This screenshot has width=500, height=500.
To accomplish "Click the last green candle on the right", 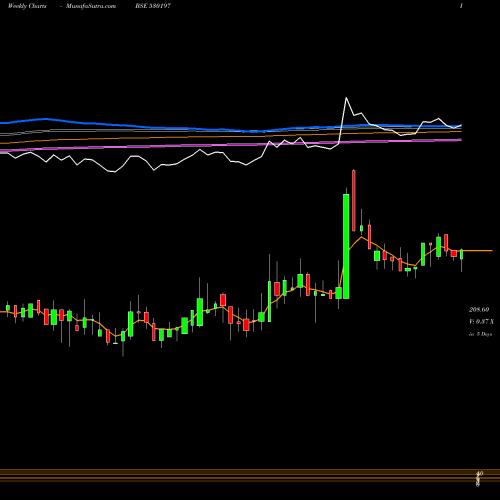I will 462,254.
